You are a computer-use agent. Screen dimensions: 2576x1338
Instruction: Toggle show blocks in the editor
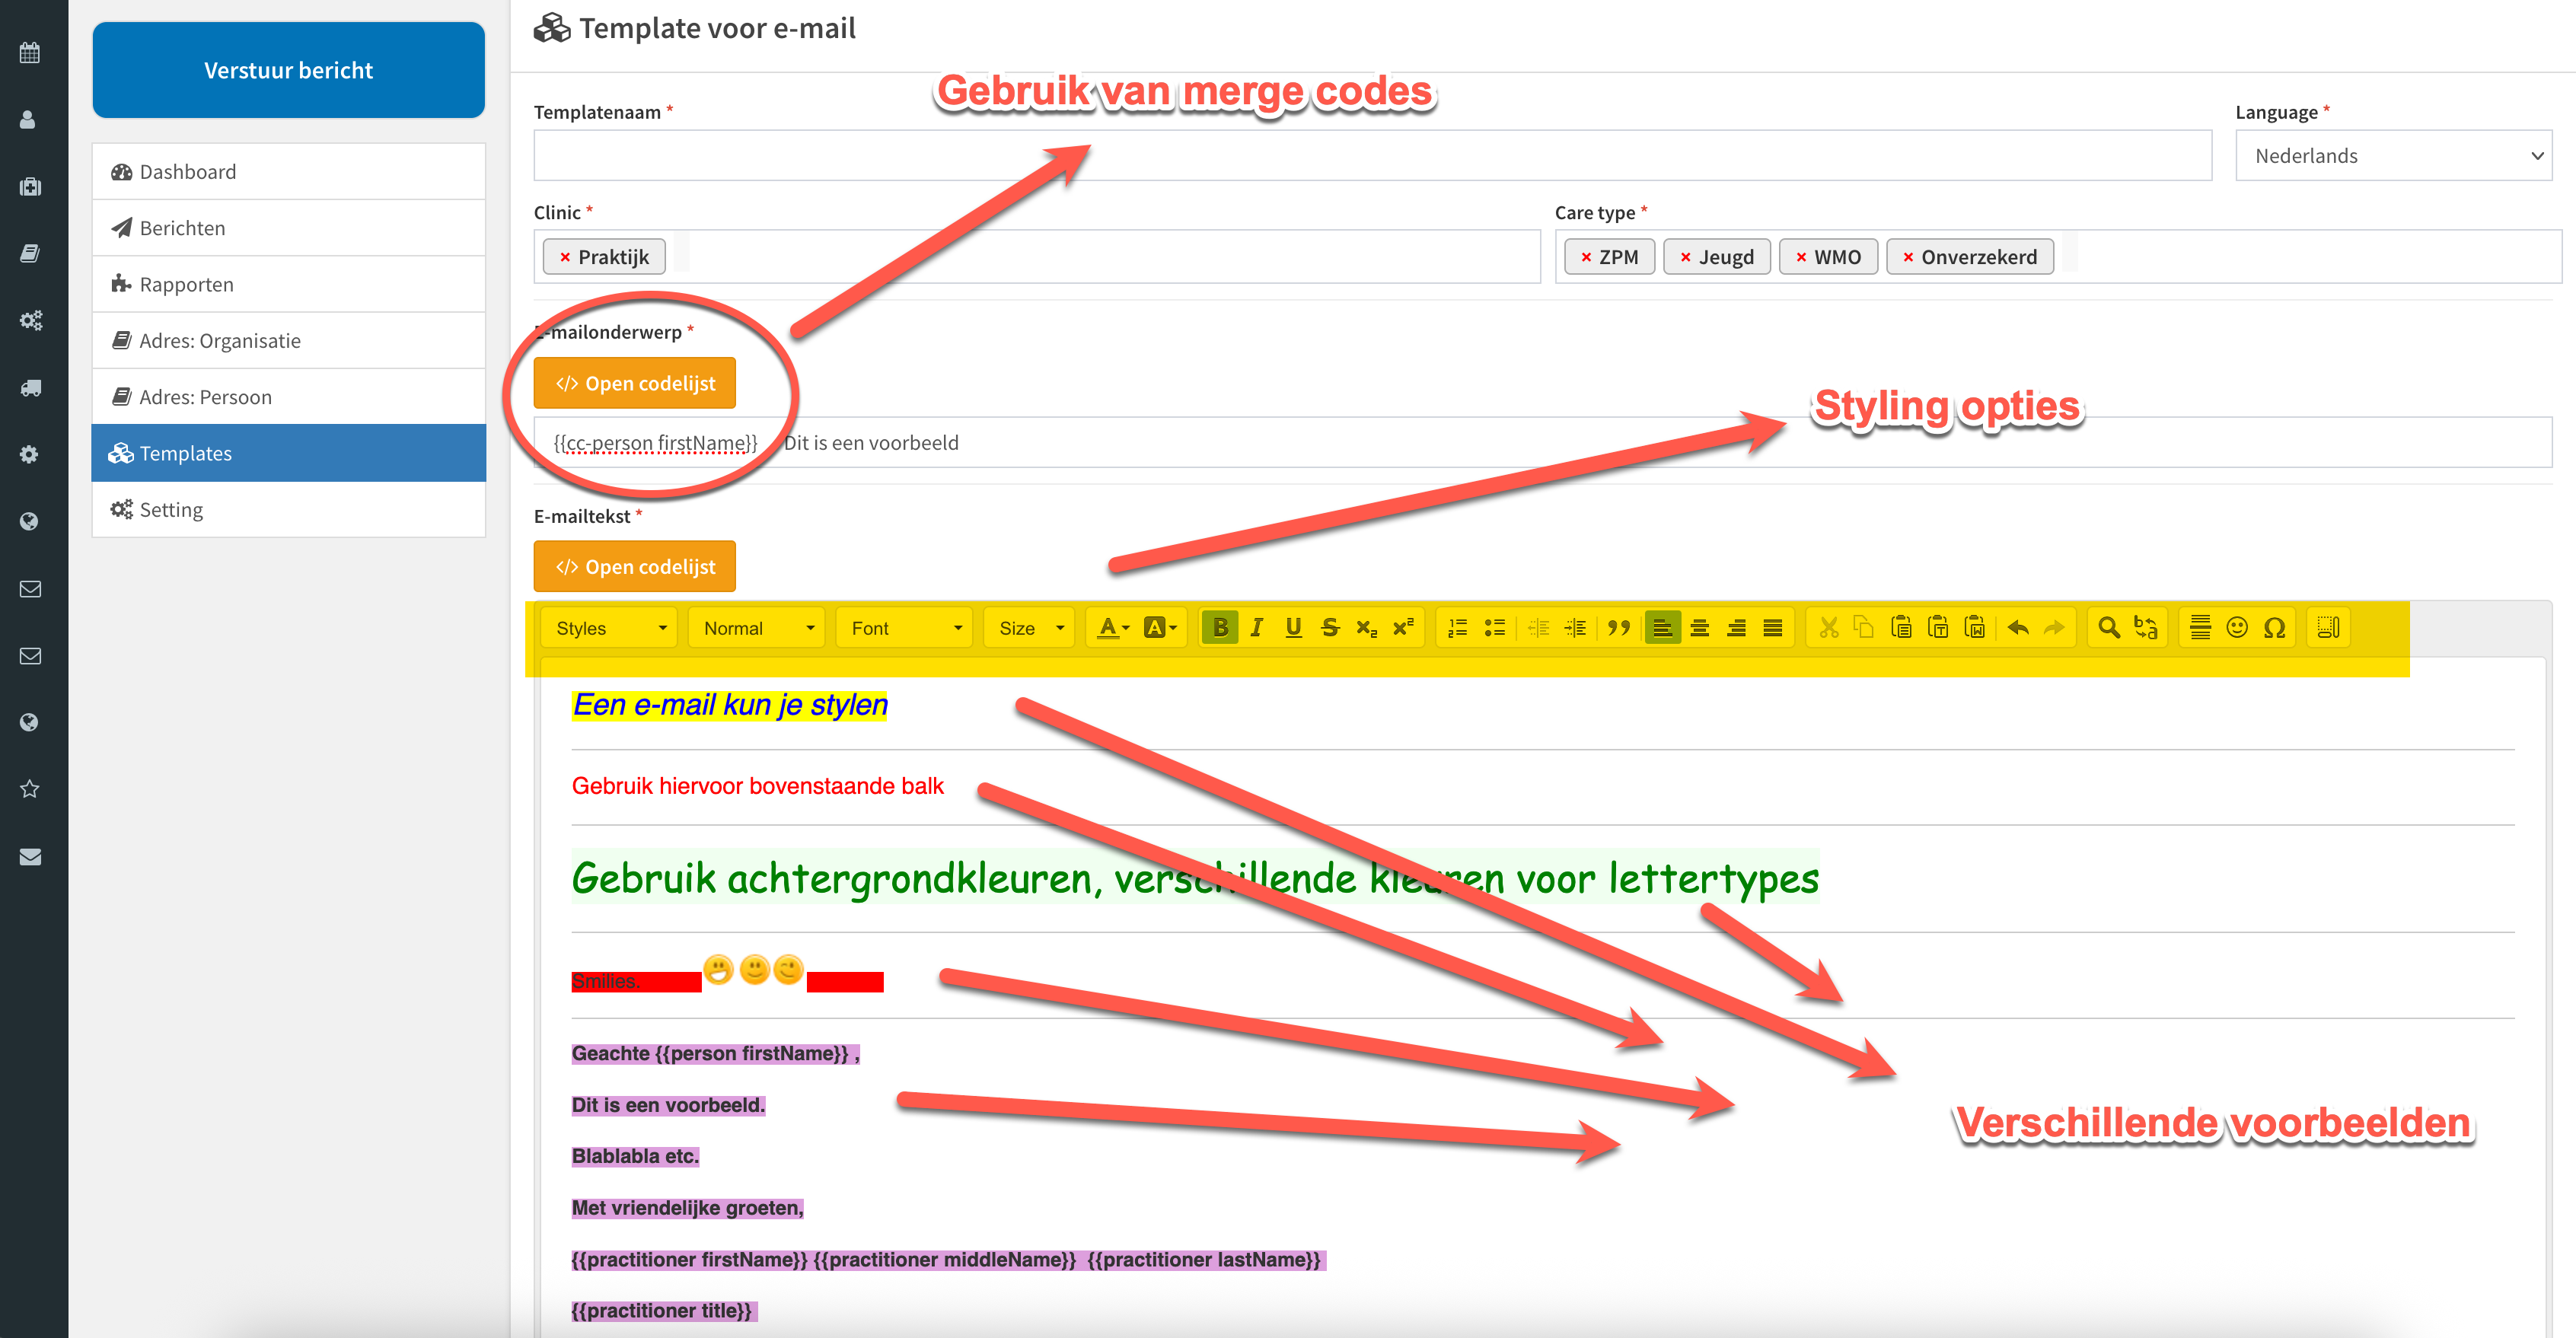click(x=2328, y=628)
